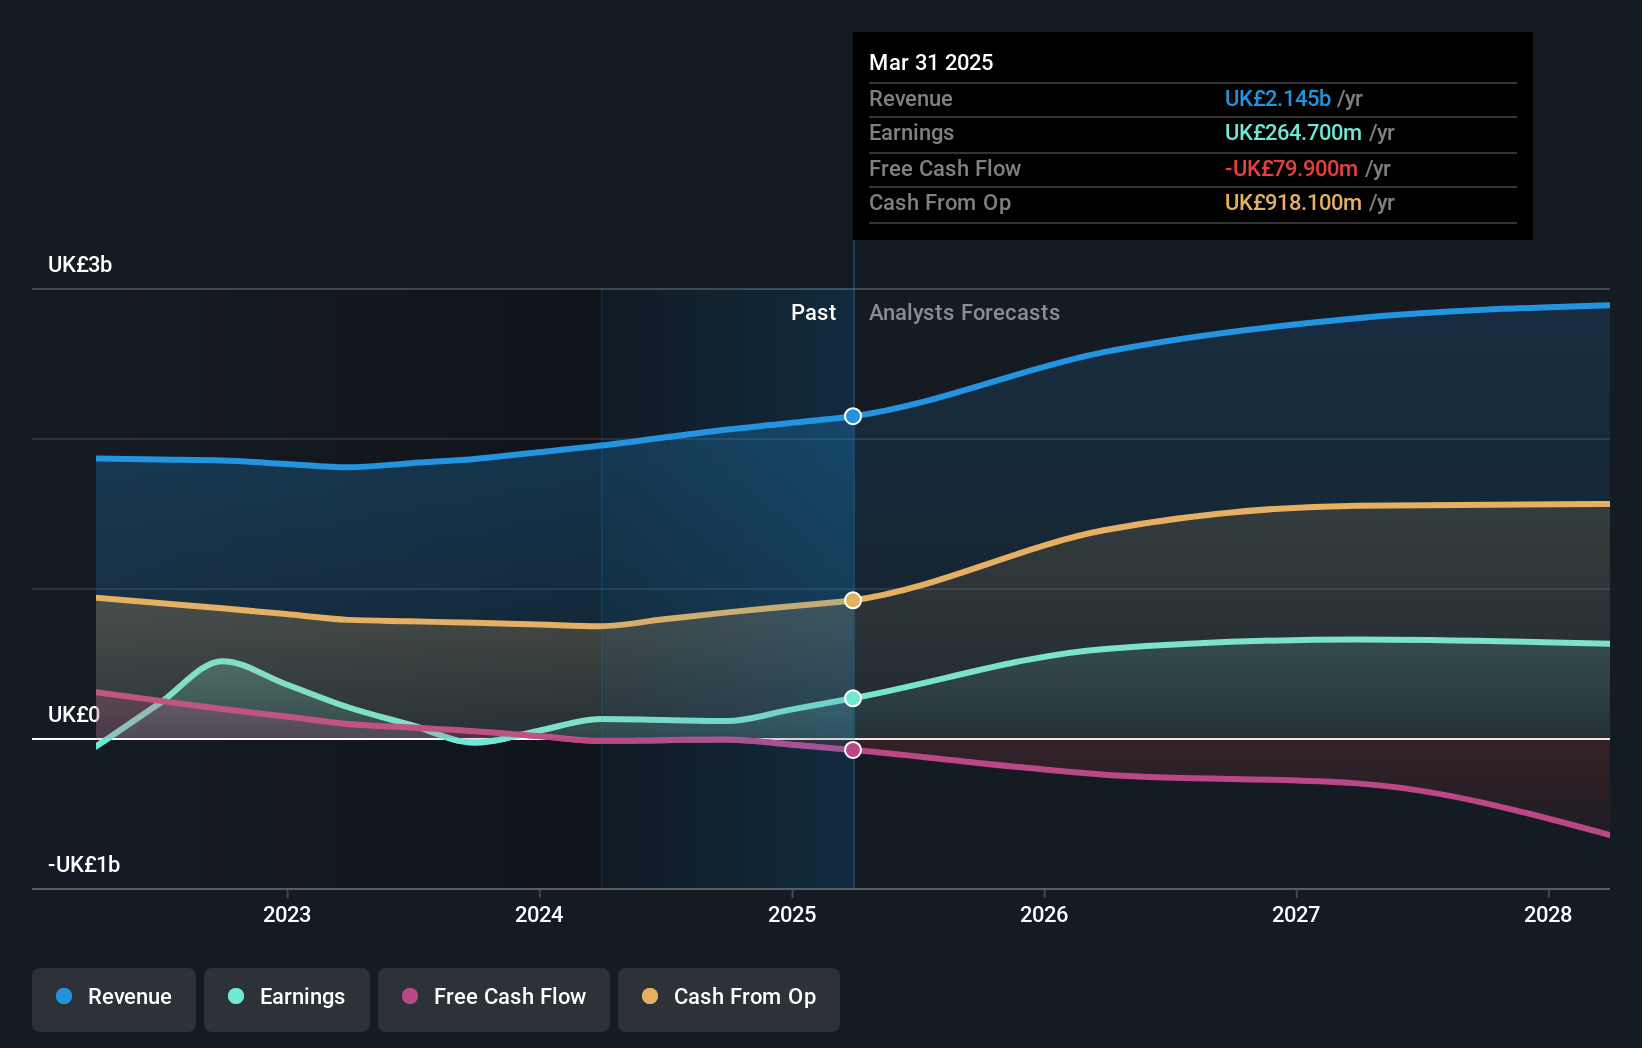Screen dimensions: 1642x1048
Task: Click the Mar 31 2025 tooltip header
Action: [x=931, y=62]
